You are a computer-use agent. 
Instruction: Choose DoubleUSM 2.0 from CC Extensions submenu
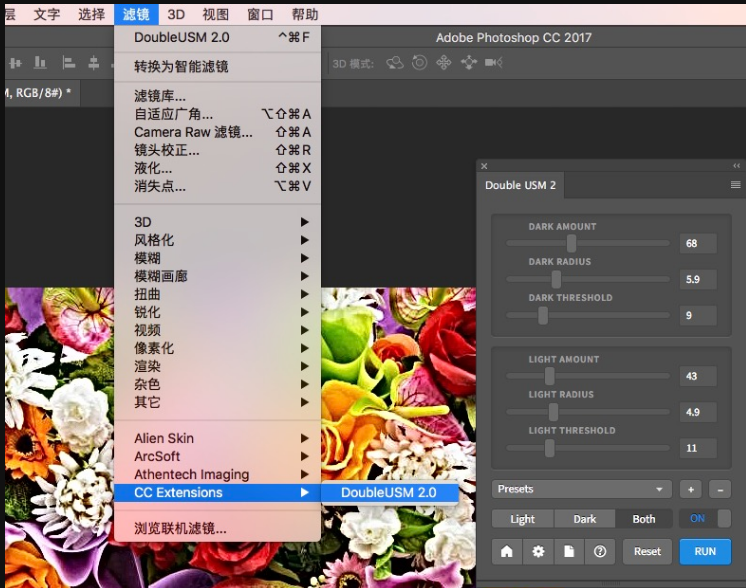(x=388, y=492)
